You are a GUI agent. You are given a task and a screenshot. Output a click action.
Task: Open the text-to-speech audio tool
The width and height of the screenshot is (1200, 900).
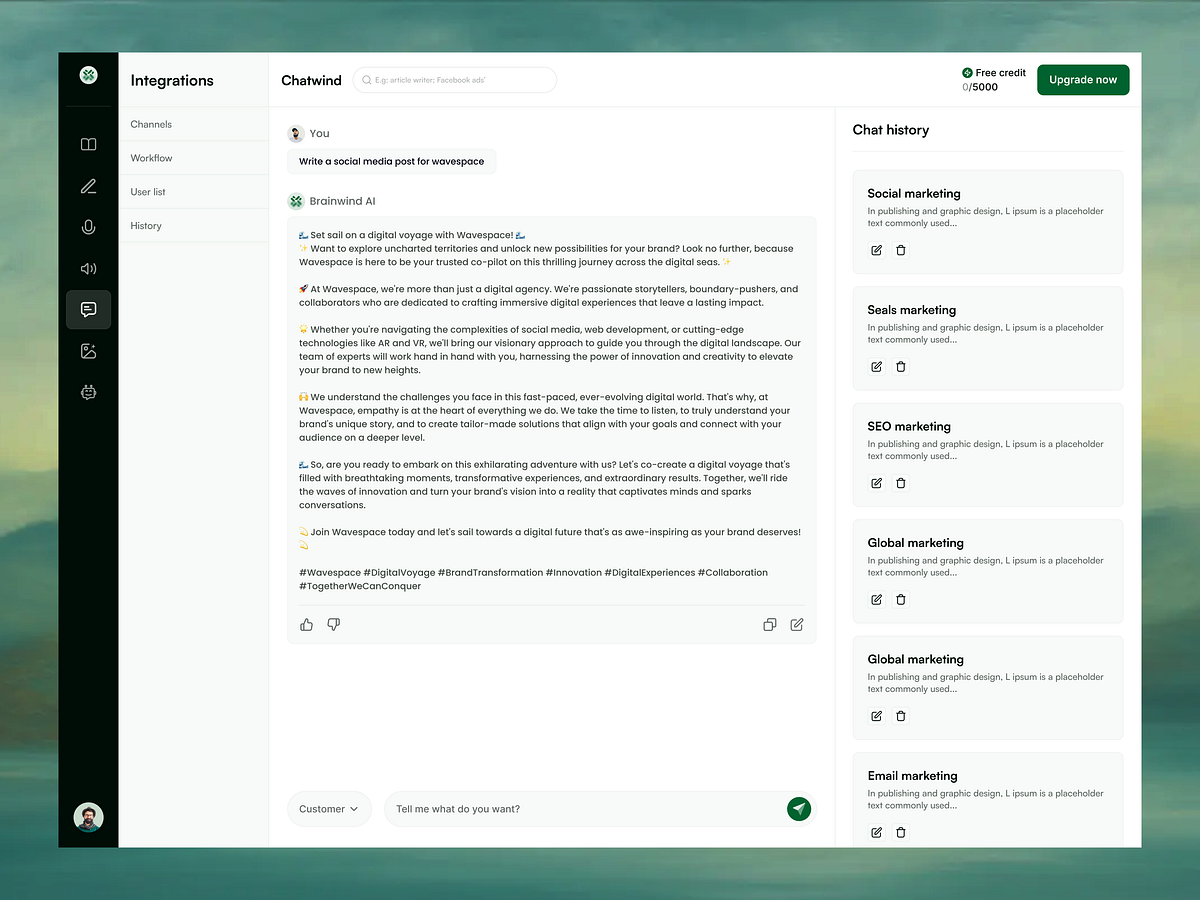click(88, 268)
